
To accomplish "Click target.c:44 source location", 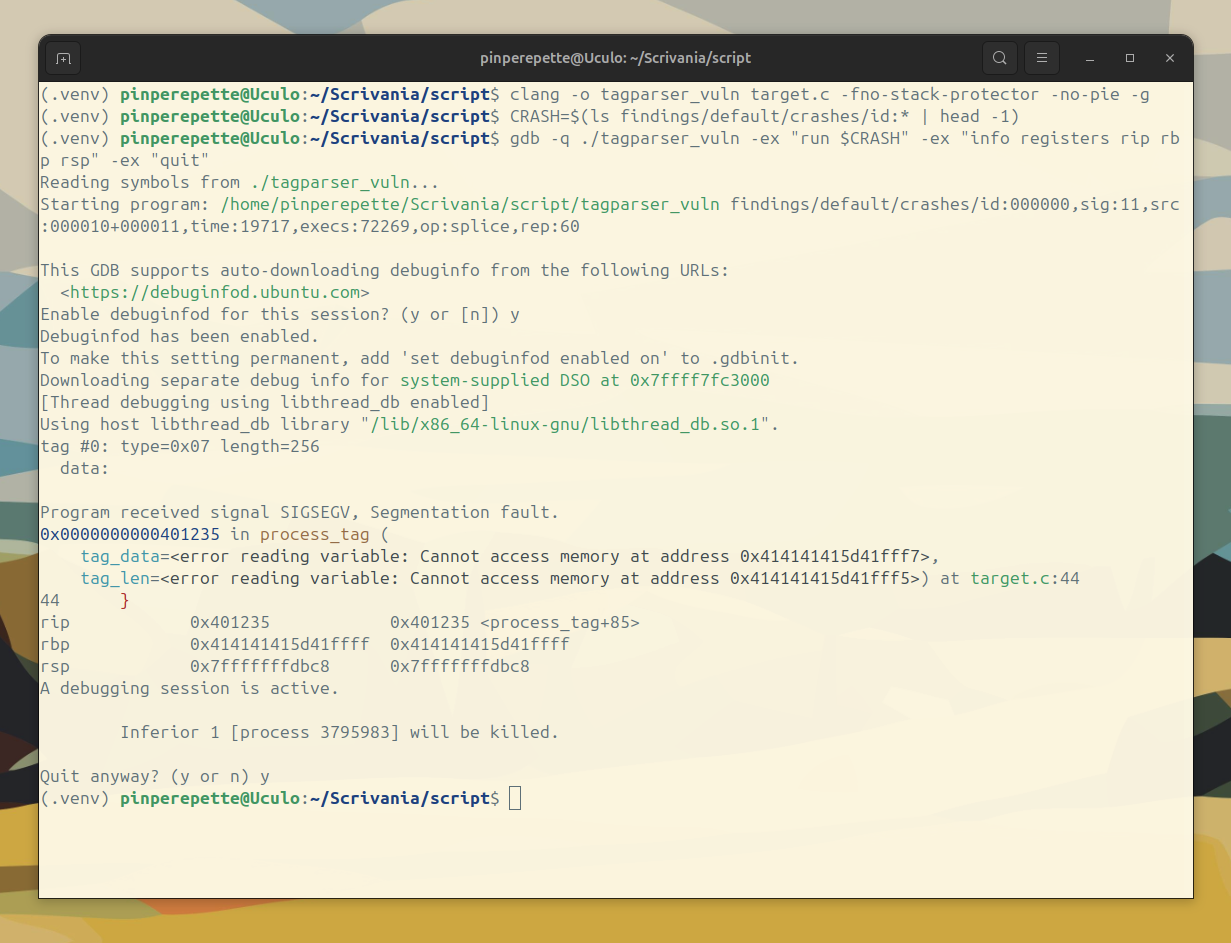I will tap(1024, 578).
